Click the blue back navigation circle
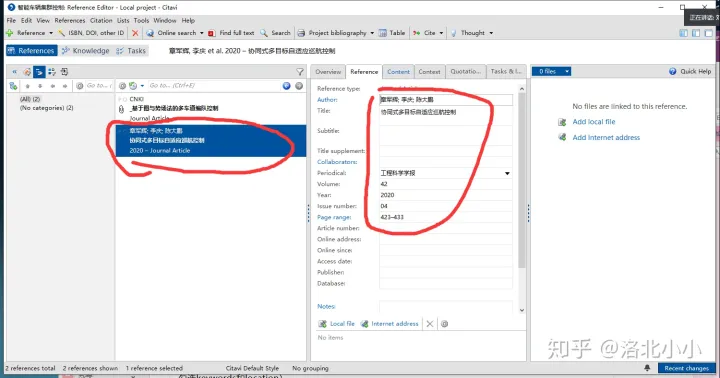Image resolution: width=720 pixels, height=378 pixels. pos(287,85)
